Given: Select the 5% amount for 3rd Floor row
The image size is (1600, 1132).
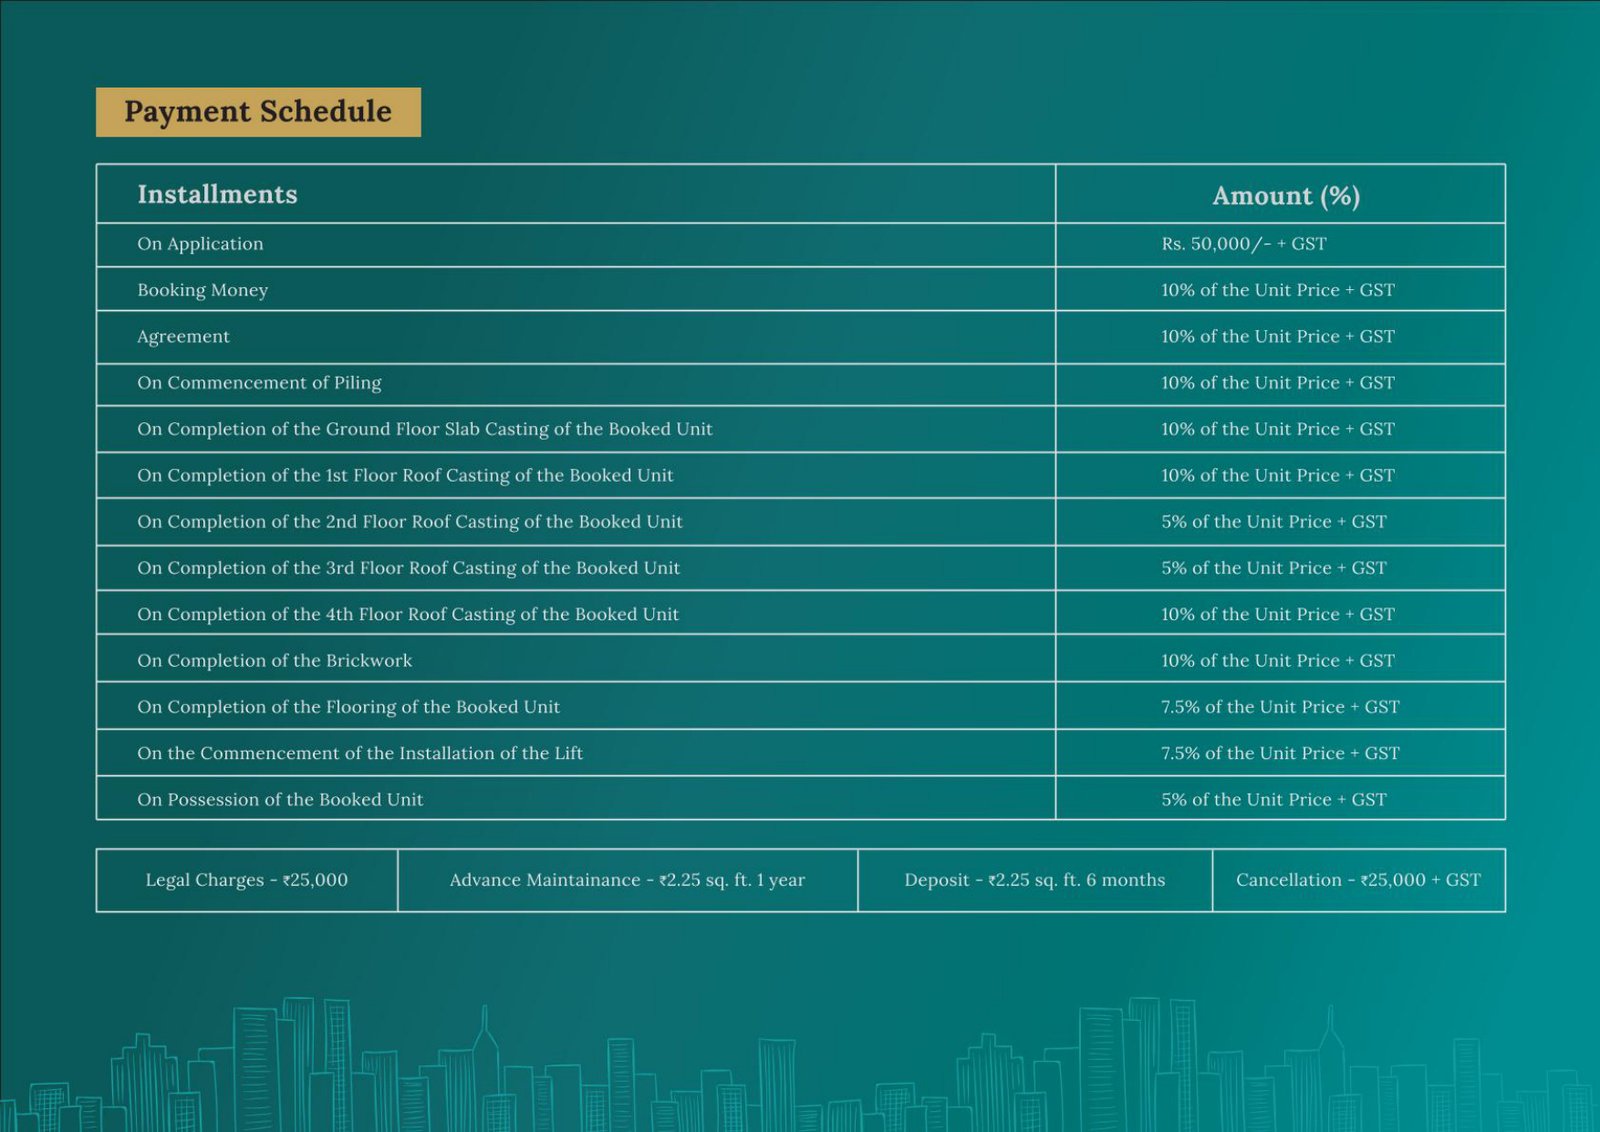Looking at the screenshot, I should click(1274, 568).
